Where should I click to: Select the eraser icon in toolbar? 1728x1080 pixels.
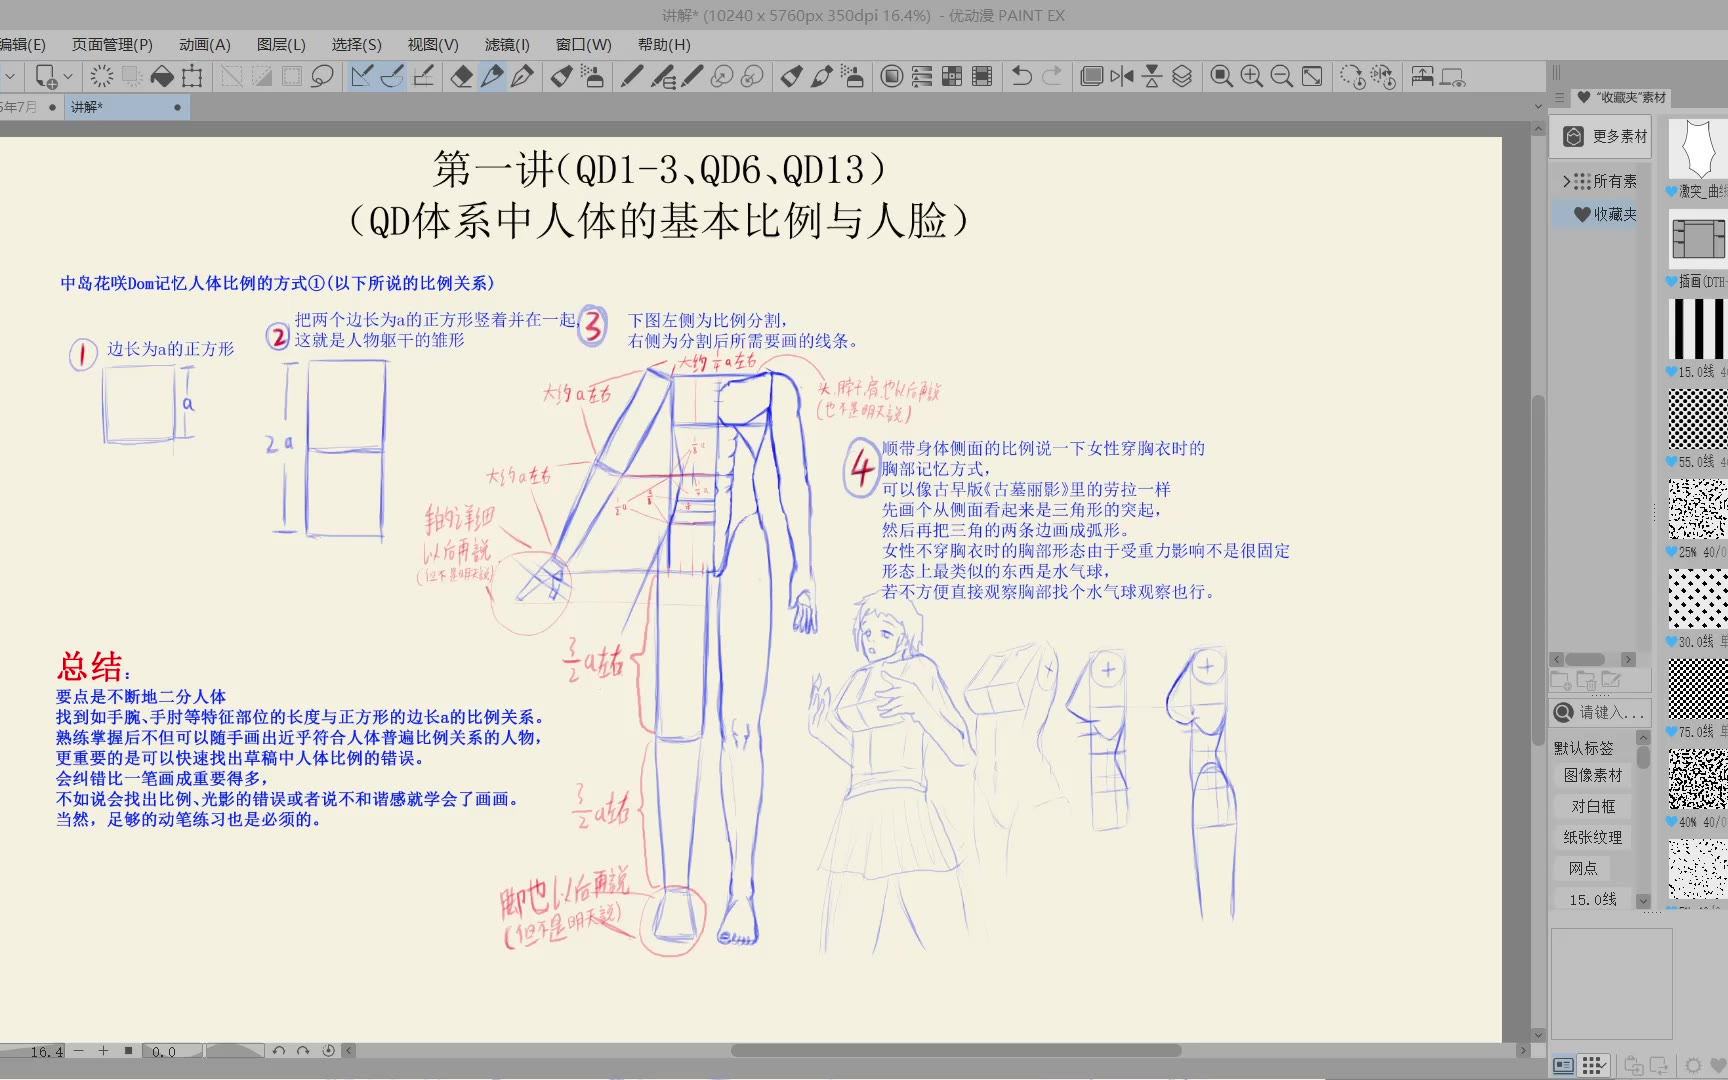click(x=461, y=76)
